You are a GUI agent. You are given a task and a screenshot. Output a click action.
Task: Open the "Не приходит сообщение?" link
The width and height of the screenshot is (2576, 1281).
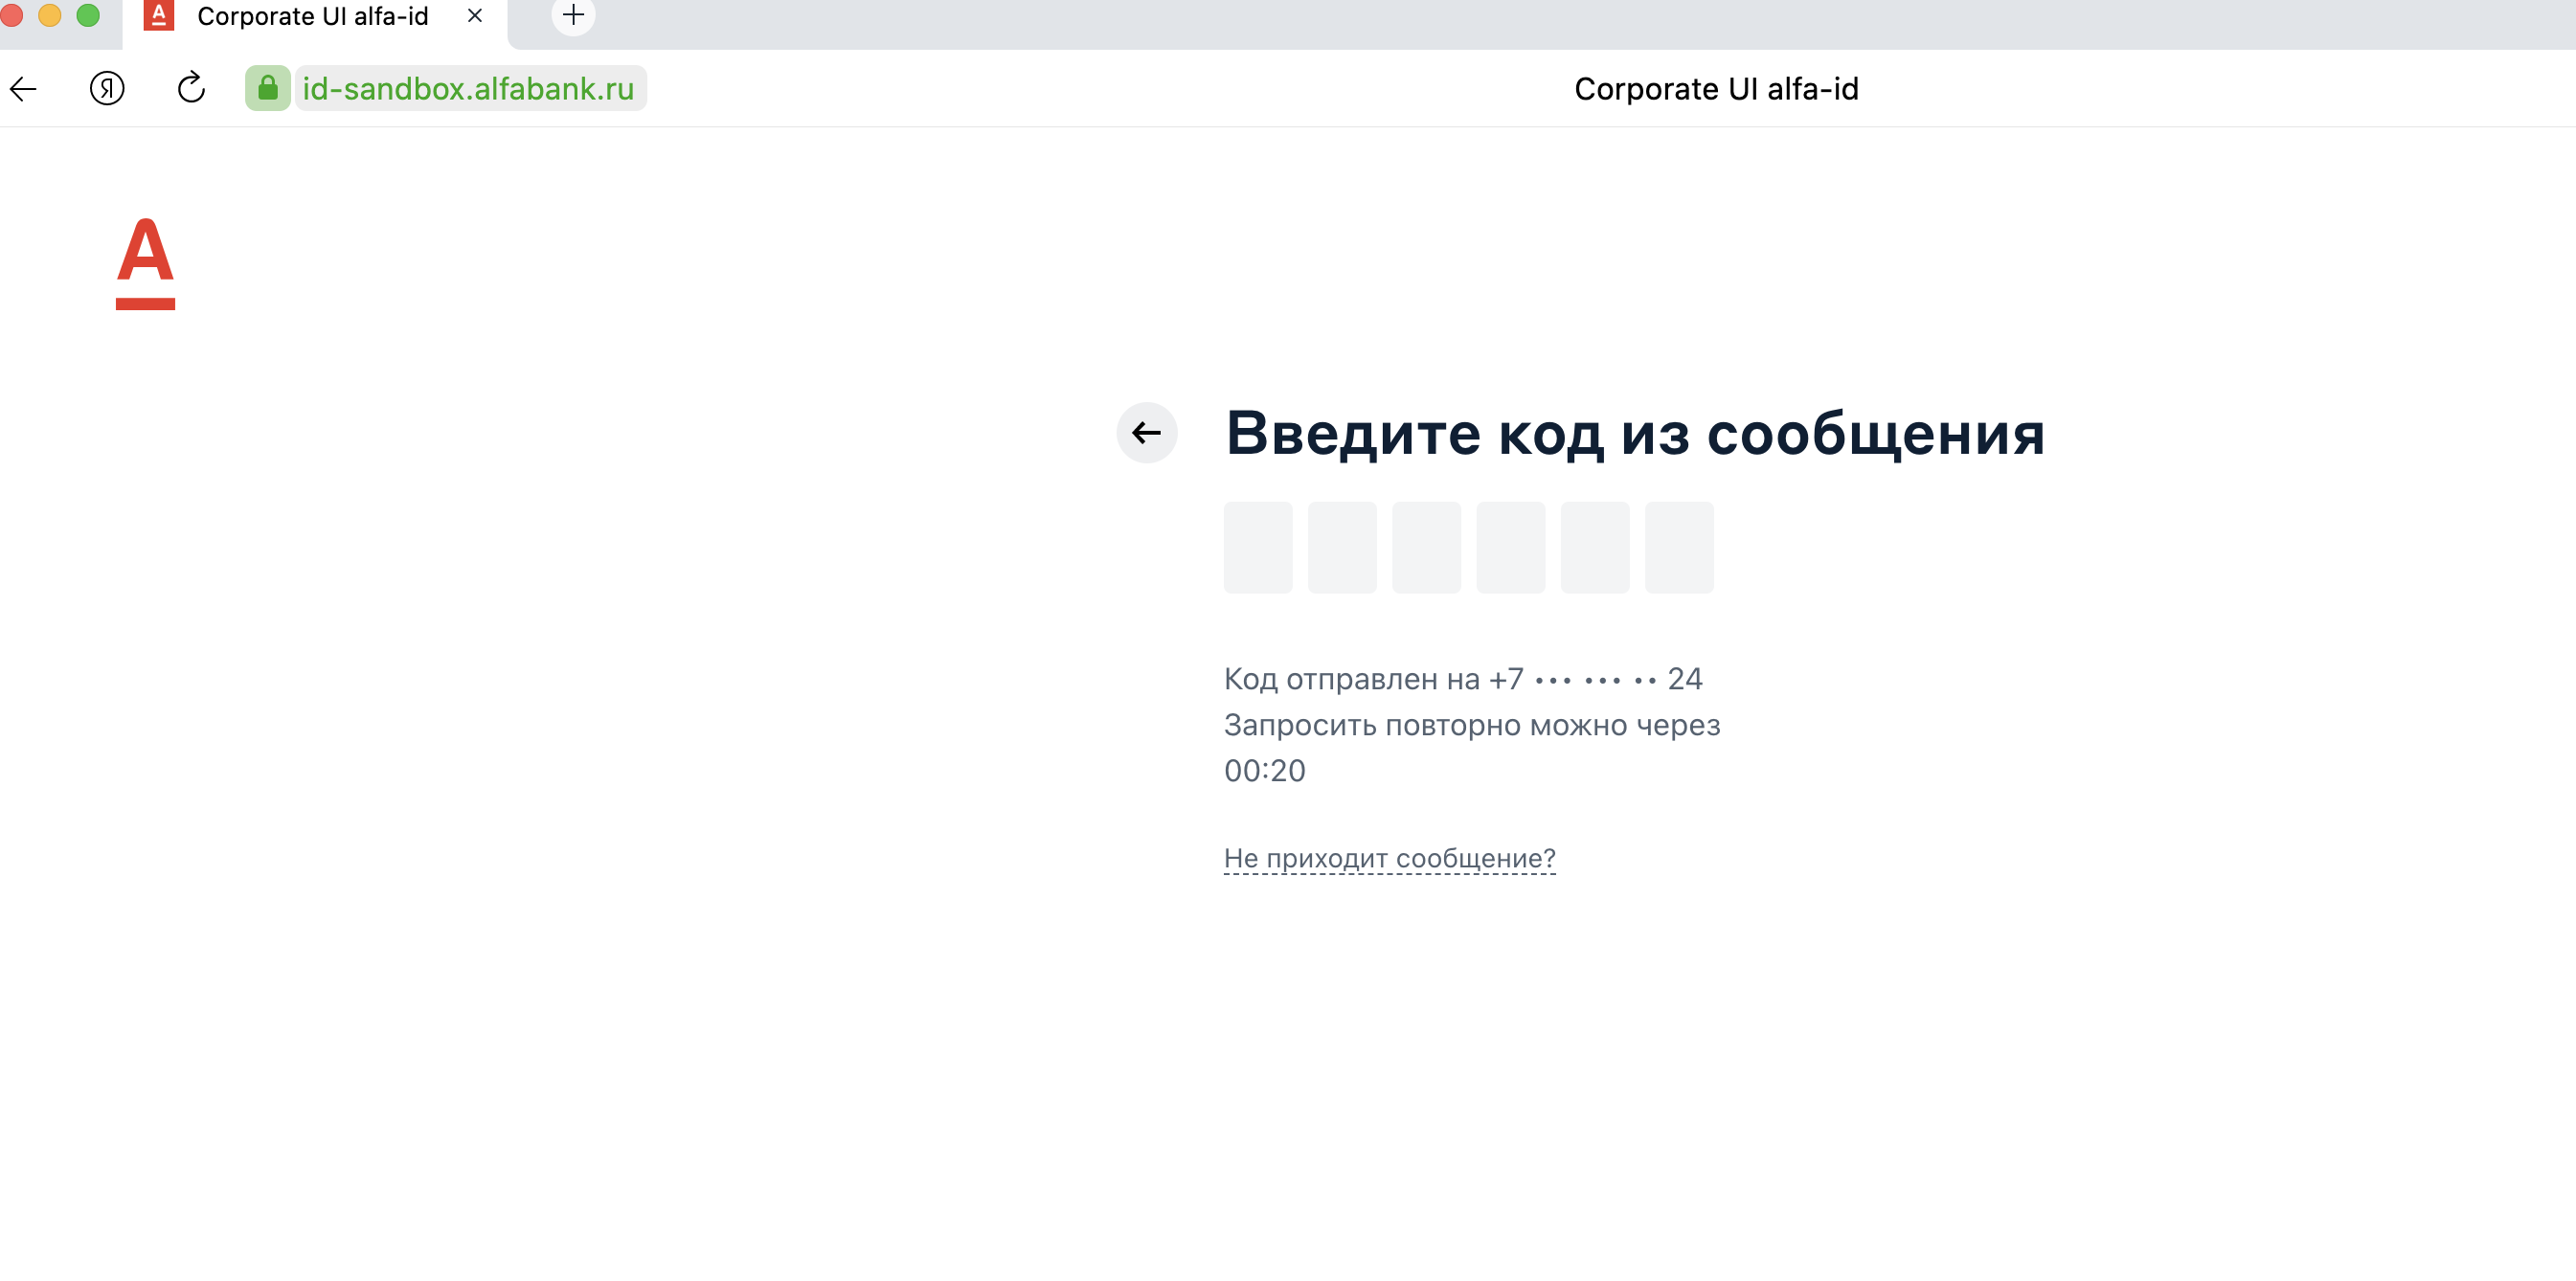1389,858
